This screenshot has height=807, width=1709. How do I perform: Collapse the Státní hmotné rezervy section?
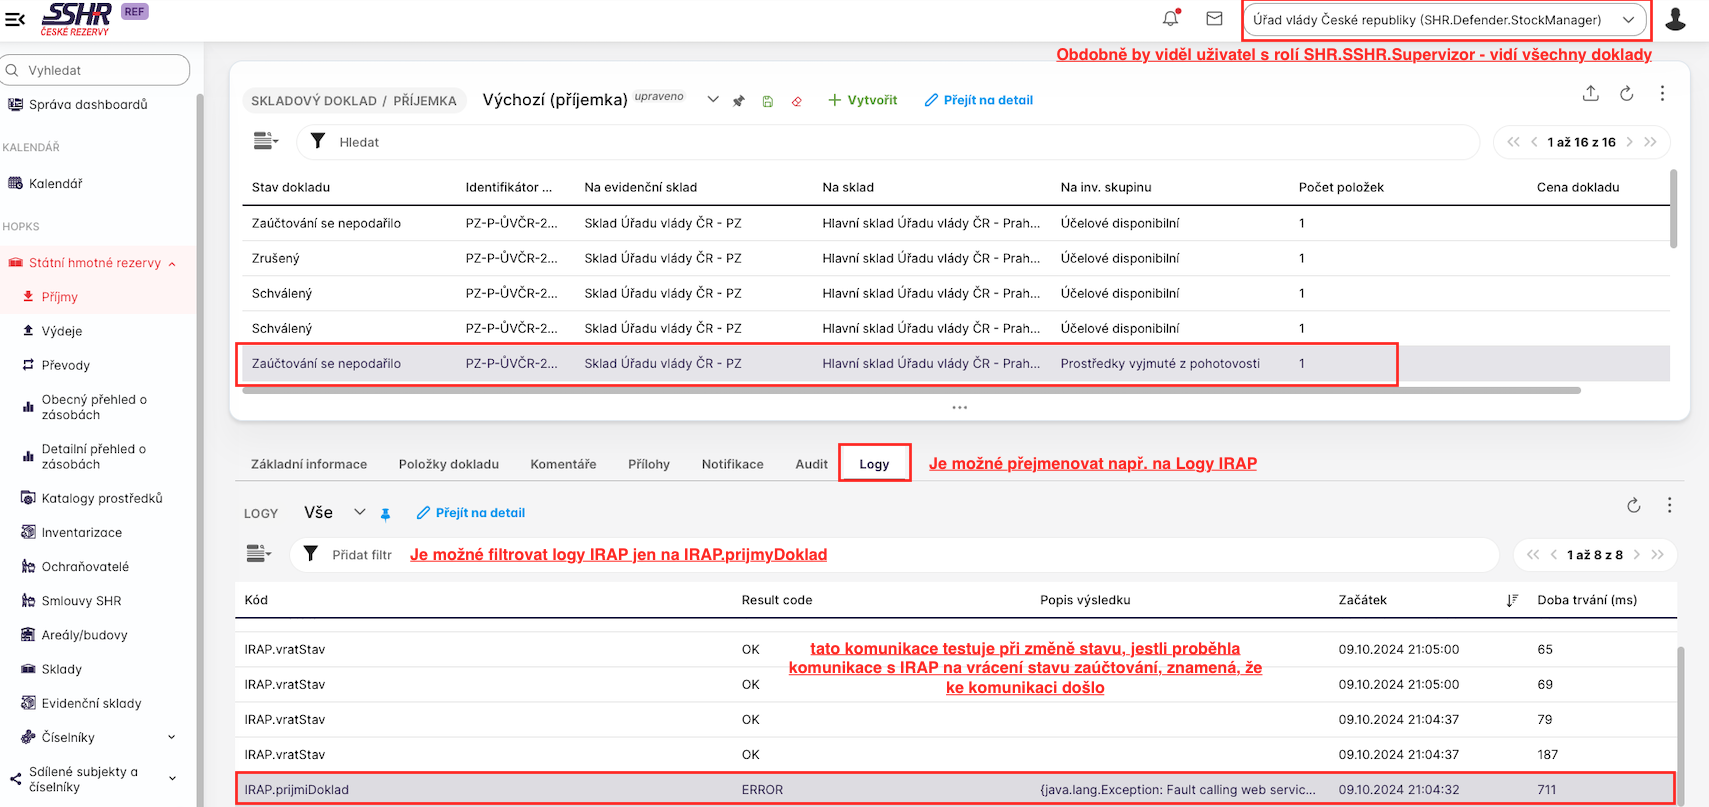coord(172,264)
